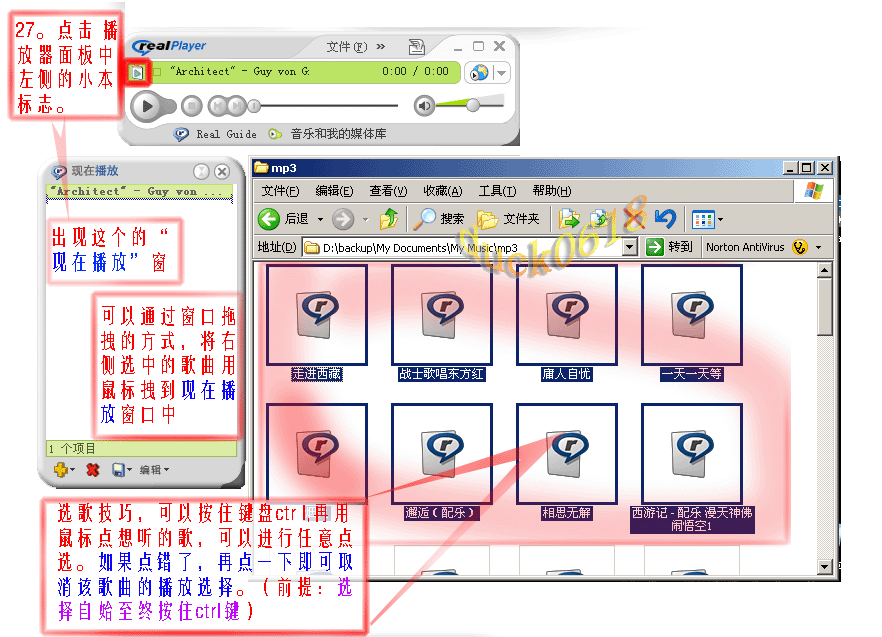The height and width of the screenshot is (637, 882).
Task: Open the Real Guide link
Action: click(x=226, y=134)
